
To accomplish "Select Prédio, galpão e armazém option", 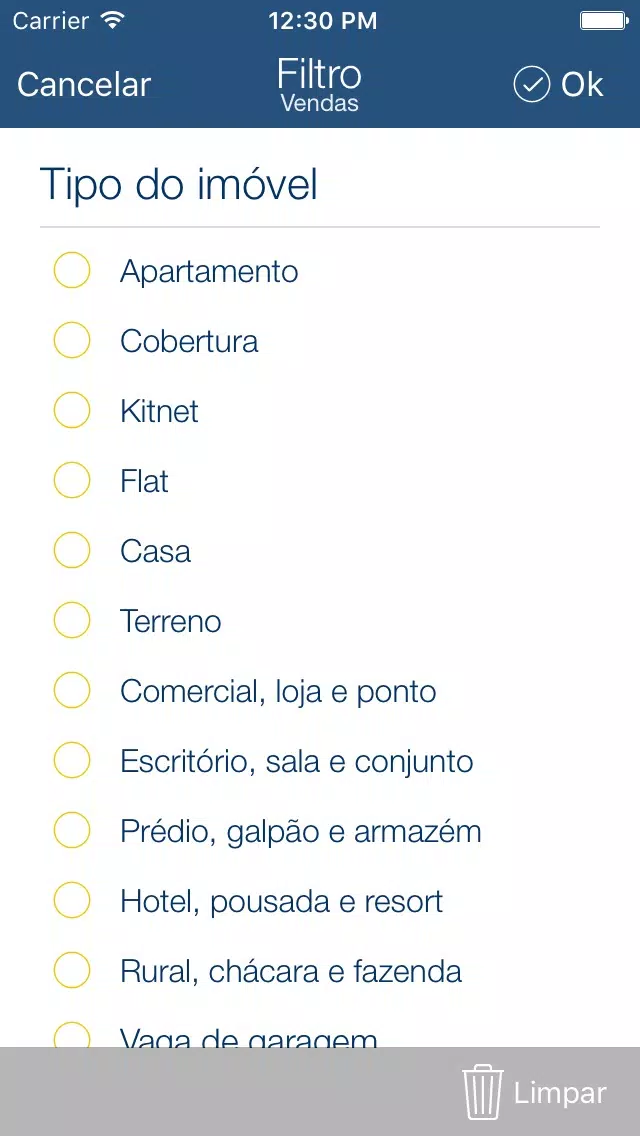I will coord(72,831).
